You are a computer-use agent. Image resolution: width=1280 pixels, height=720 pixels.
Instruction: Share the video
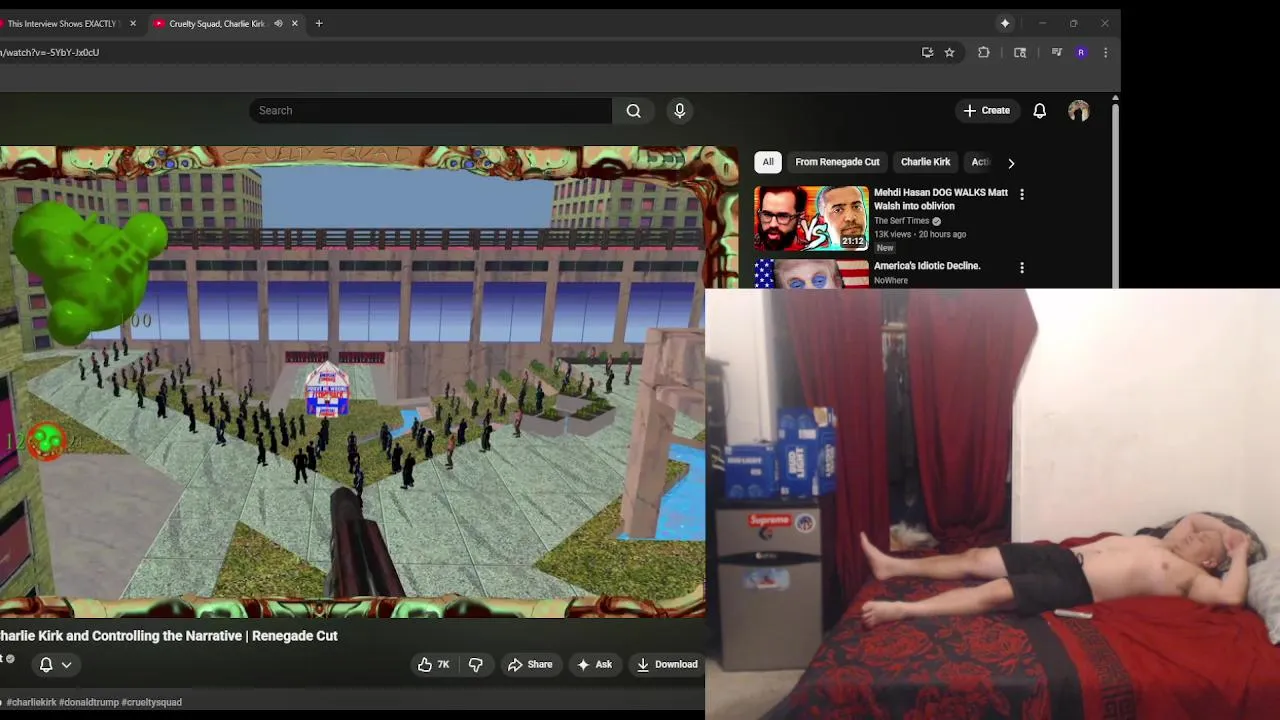[530, 664]
